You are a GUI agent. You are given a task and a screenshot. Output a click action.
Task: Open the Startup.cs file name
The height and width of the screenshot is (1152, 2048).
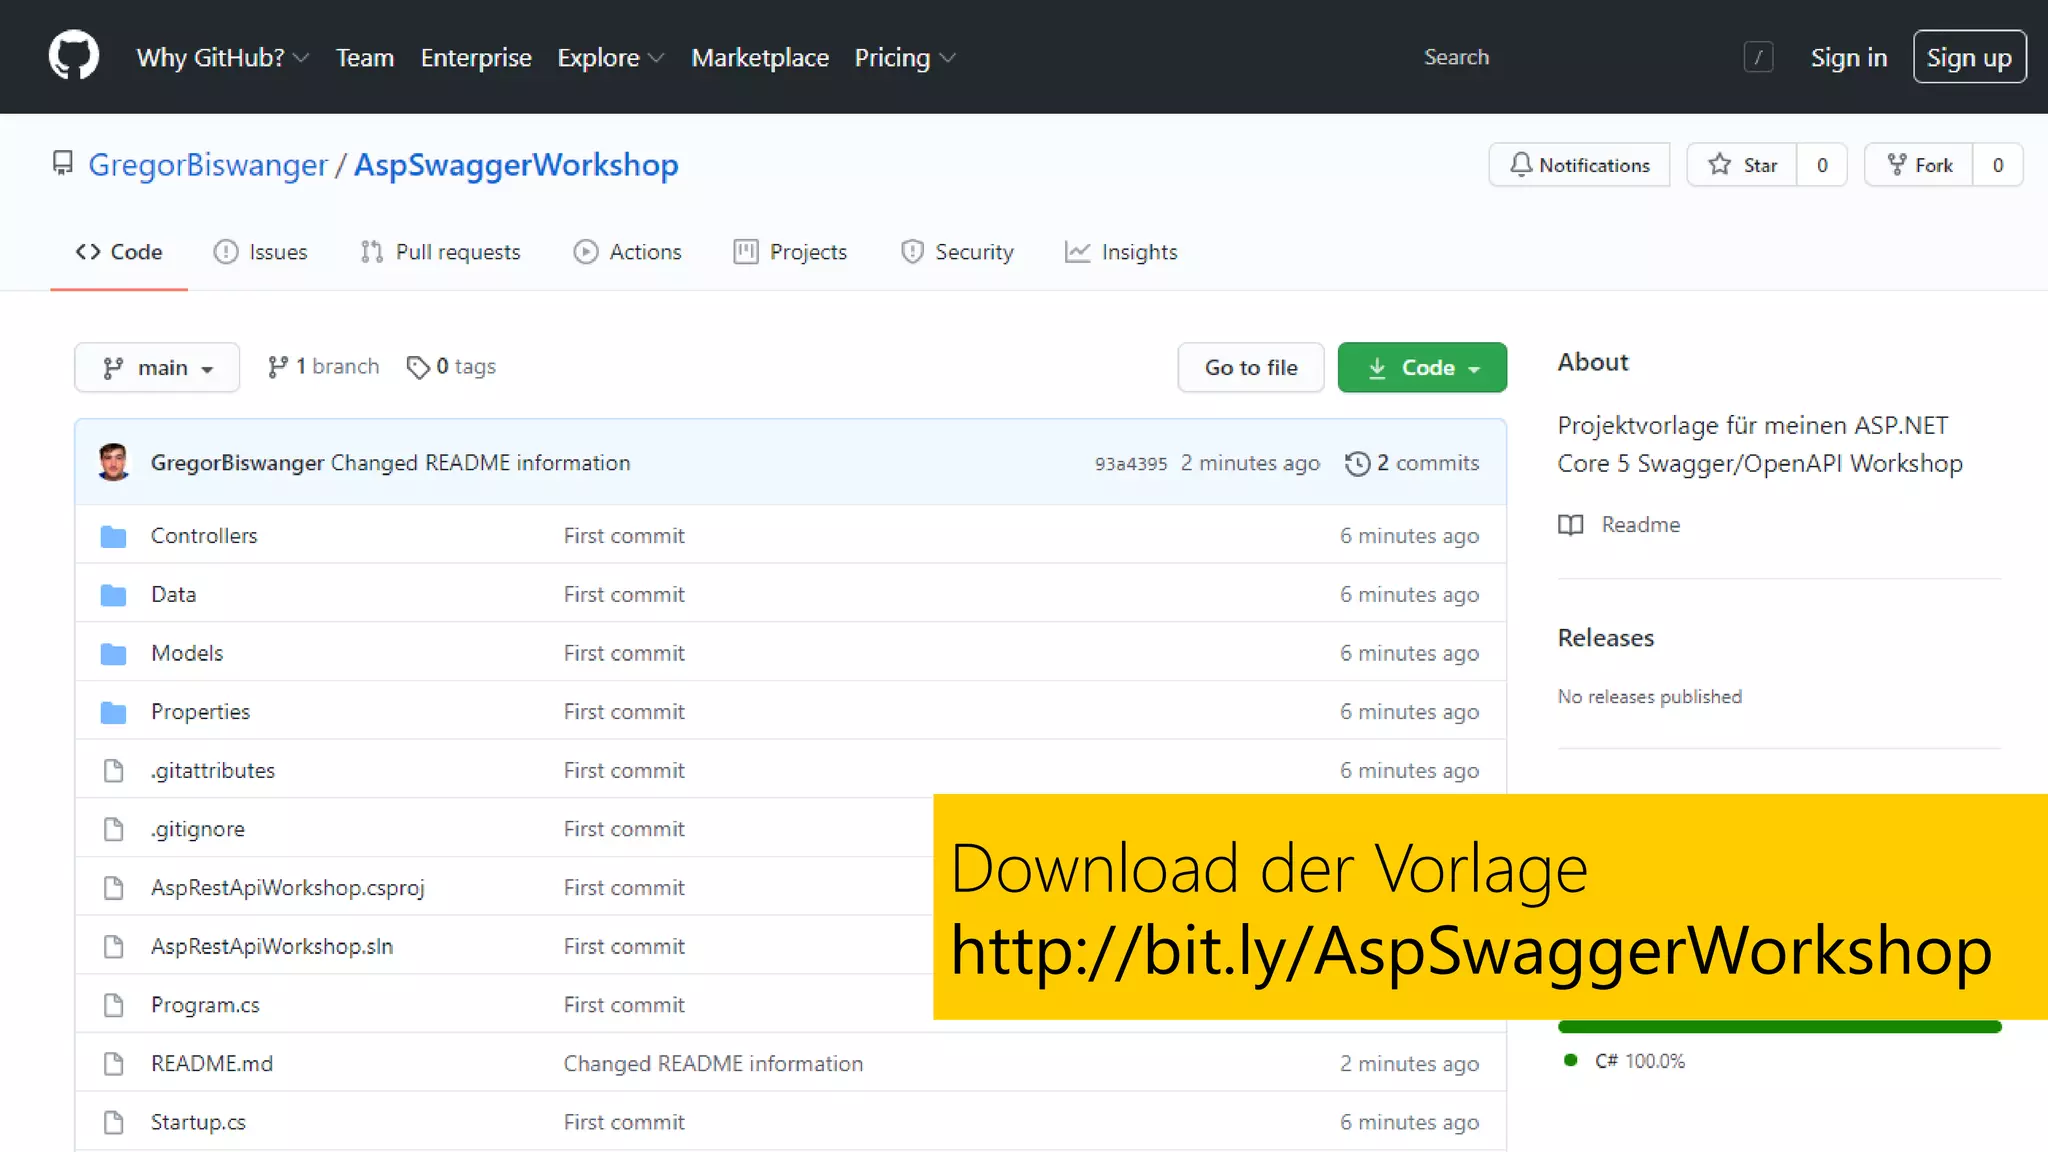[198, 1122]
